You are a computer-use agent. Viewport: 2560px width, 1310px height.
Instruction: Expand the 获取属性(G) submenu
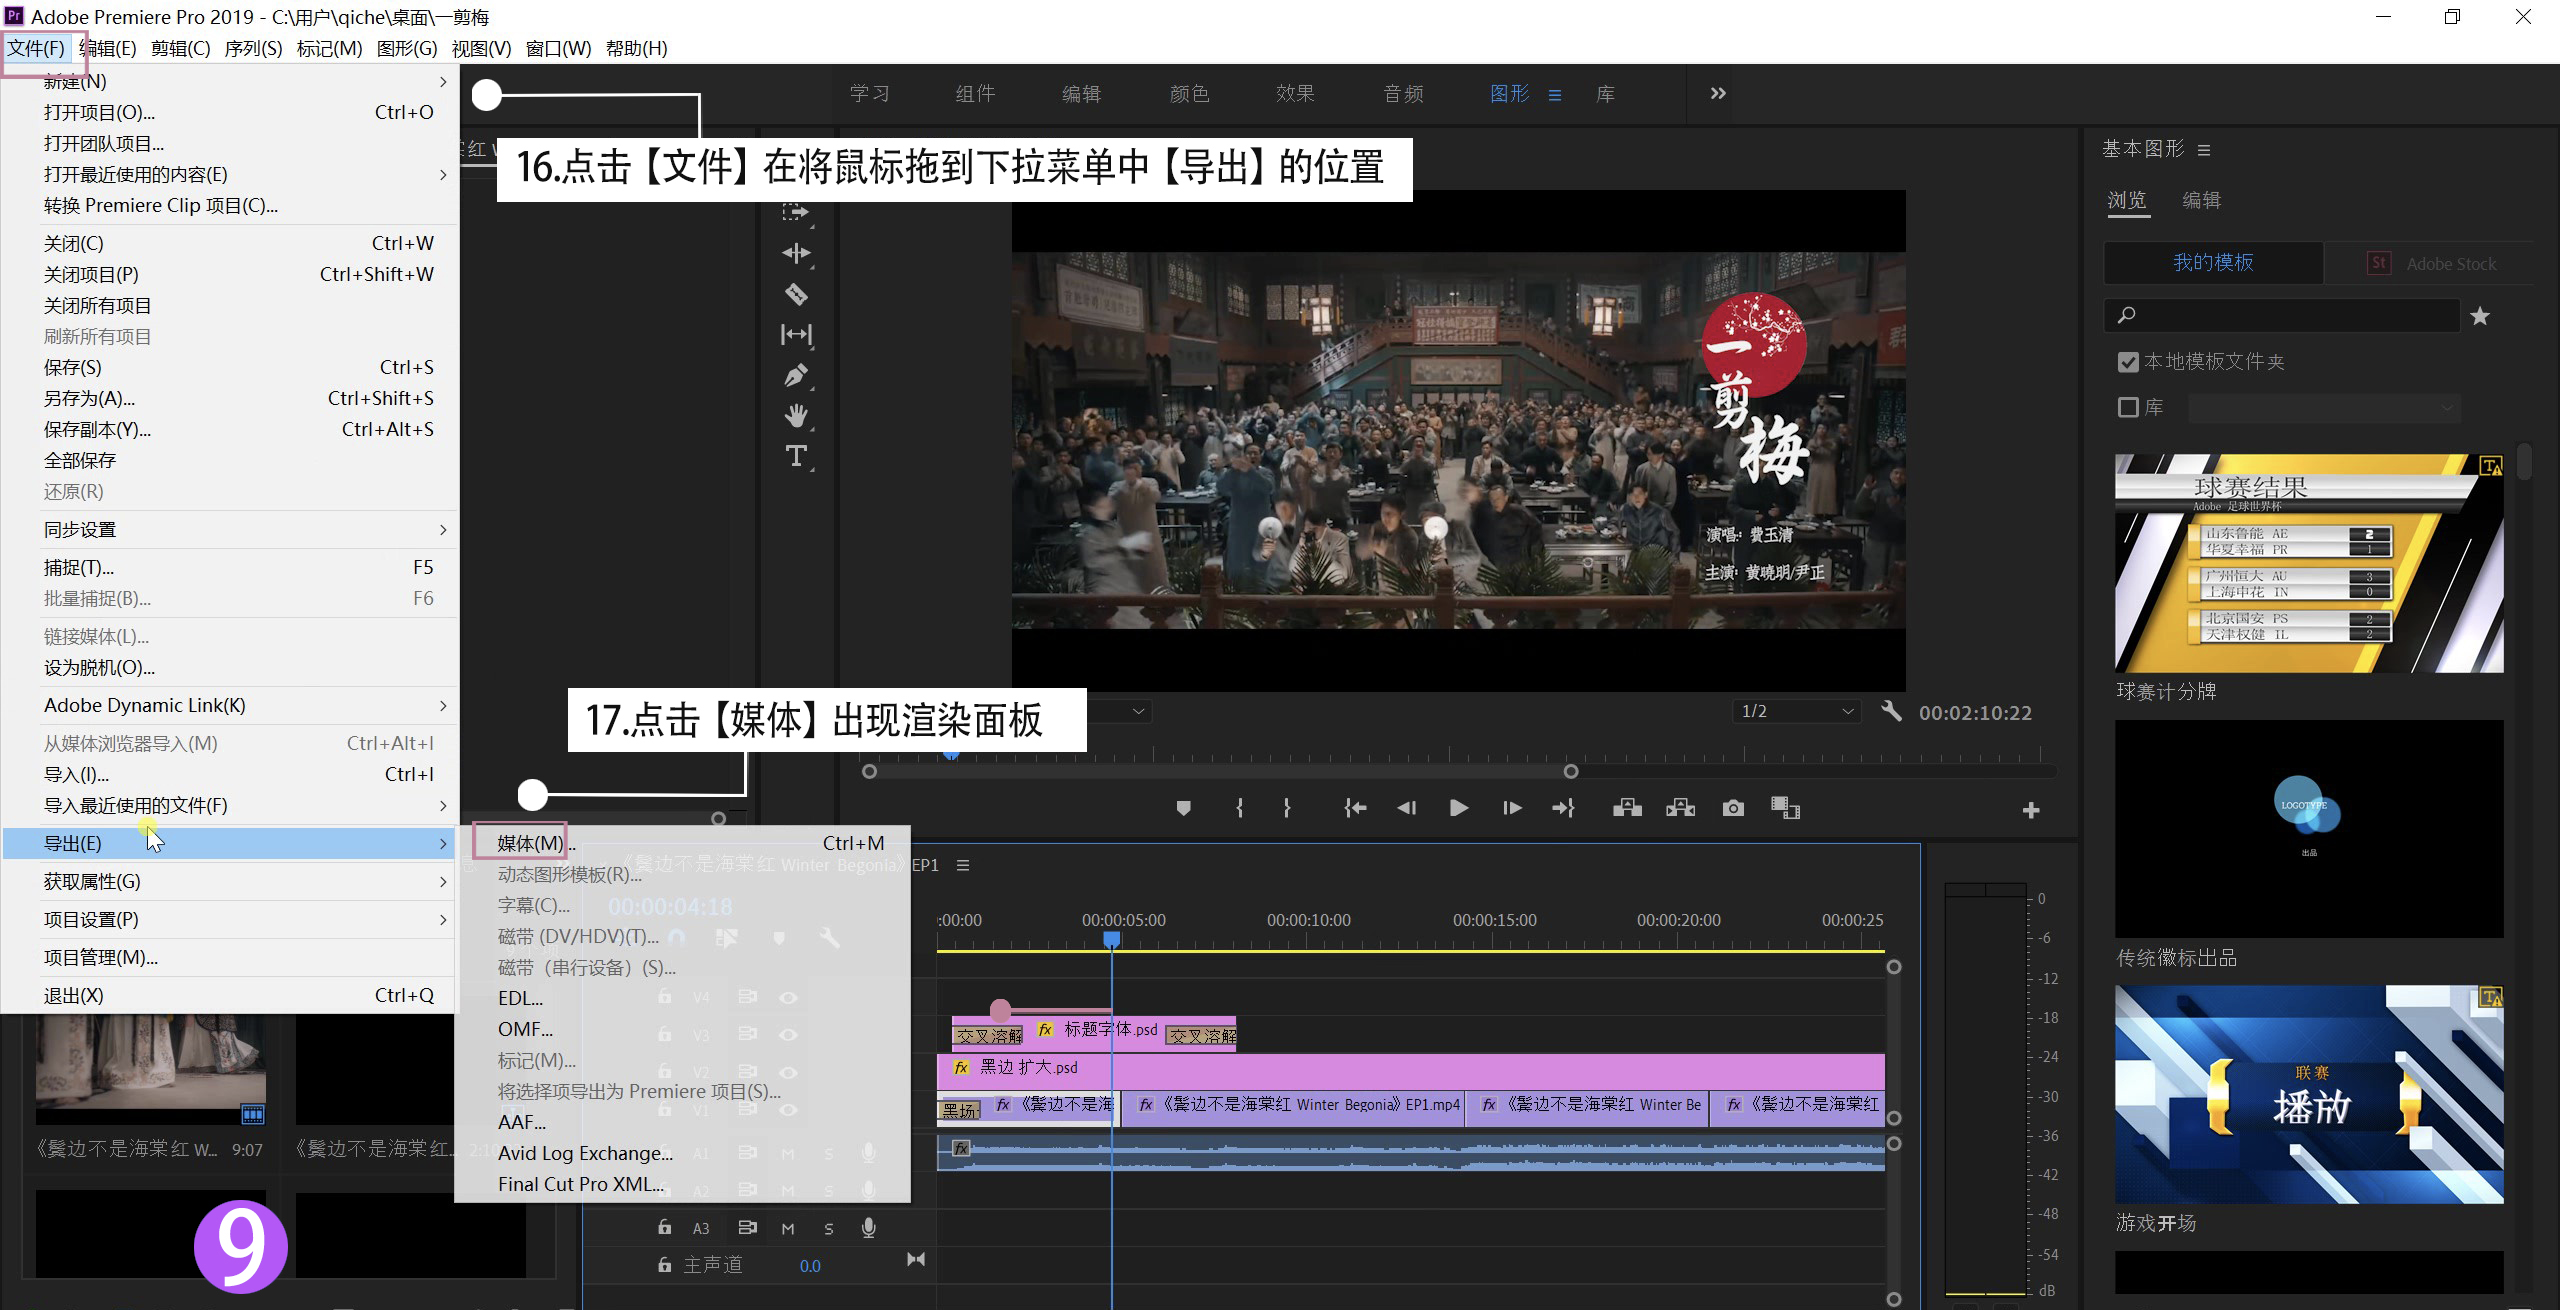(x=229, y=882)
